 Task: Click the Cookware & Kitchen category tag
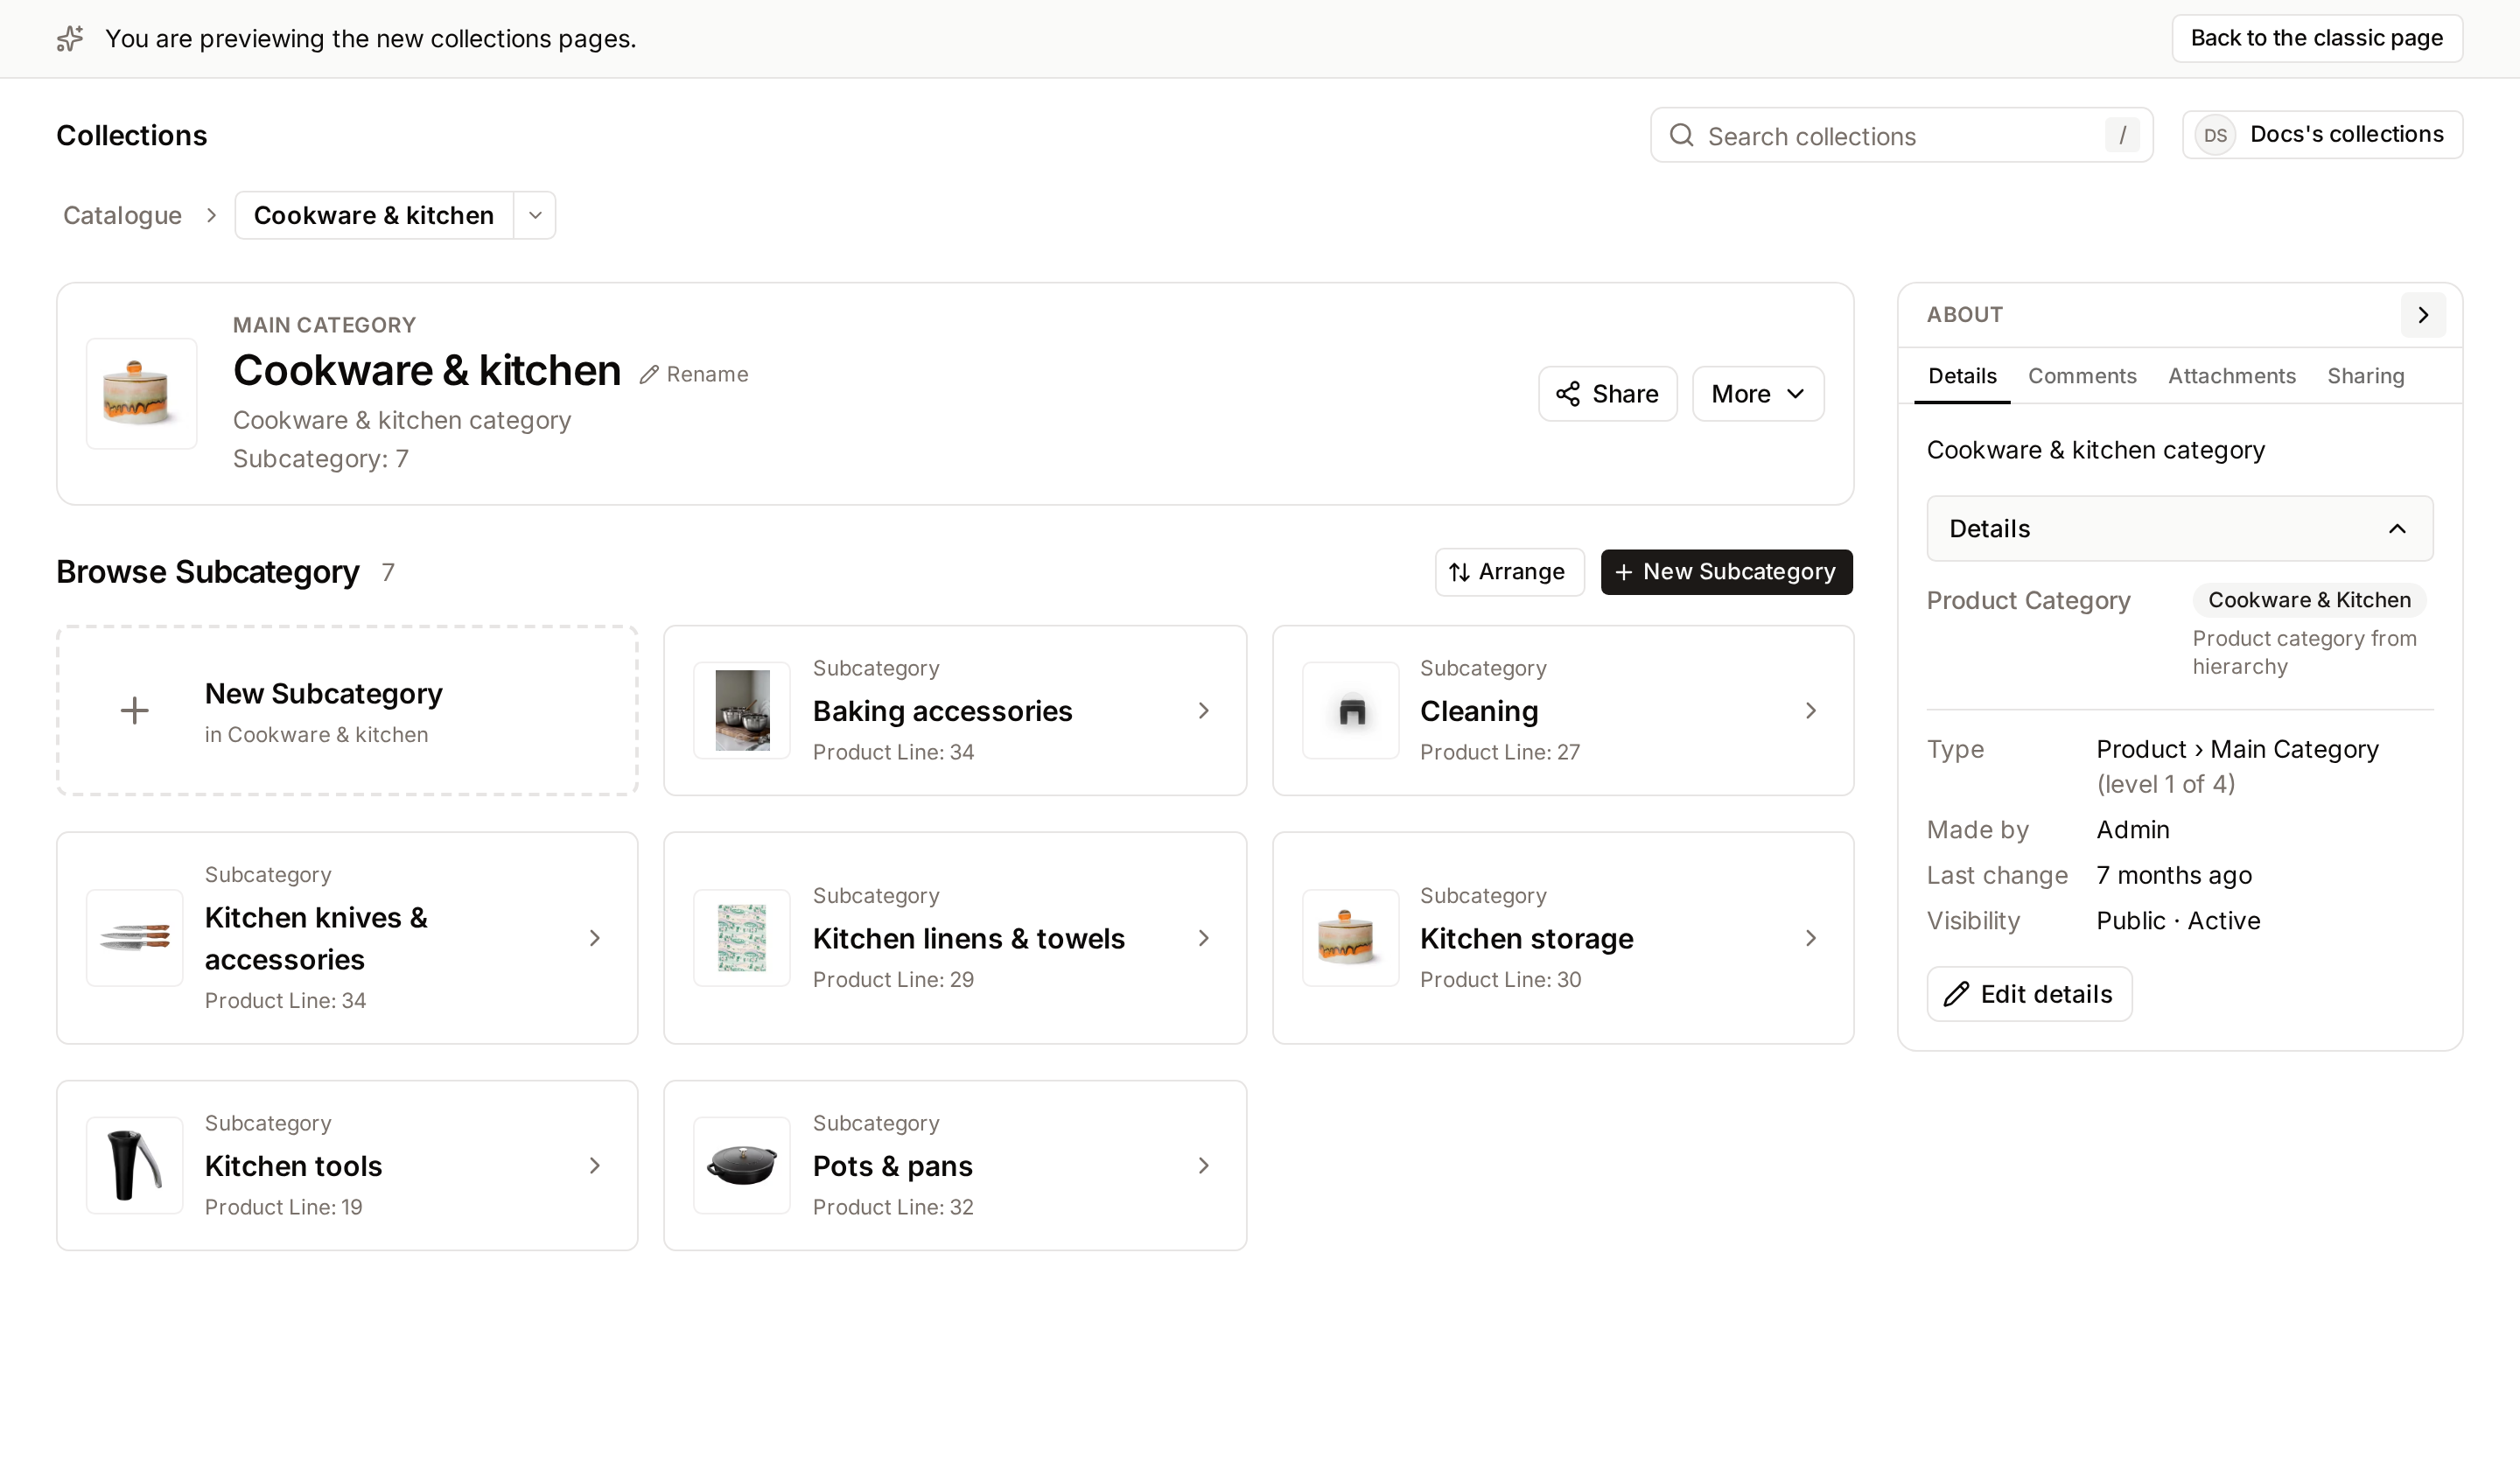(2309, 600)
